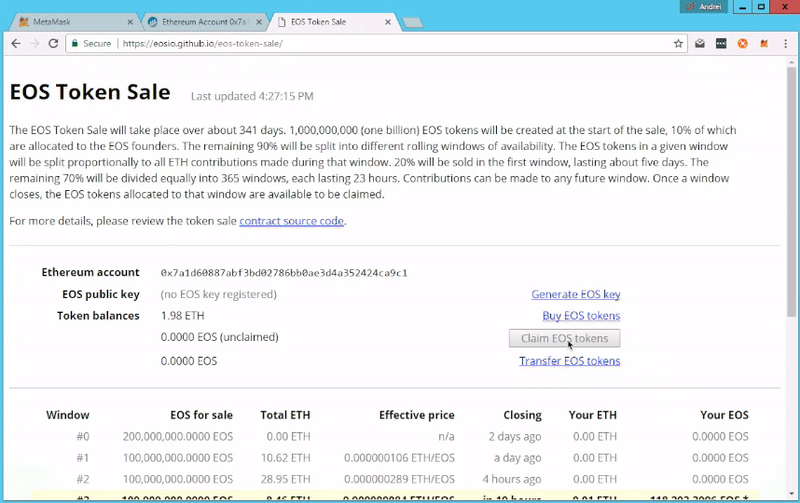Click the "4 hours ago" closing cell
The width and height of the screenshot is (800, 503).
click(512, 480)
